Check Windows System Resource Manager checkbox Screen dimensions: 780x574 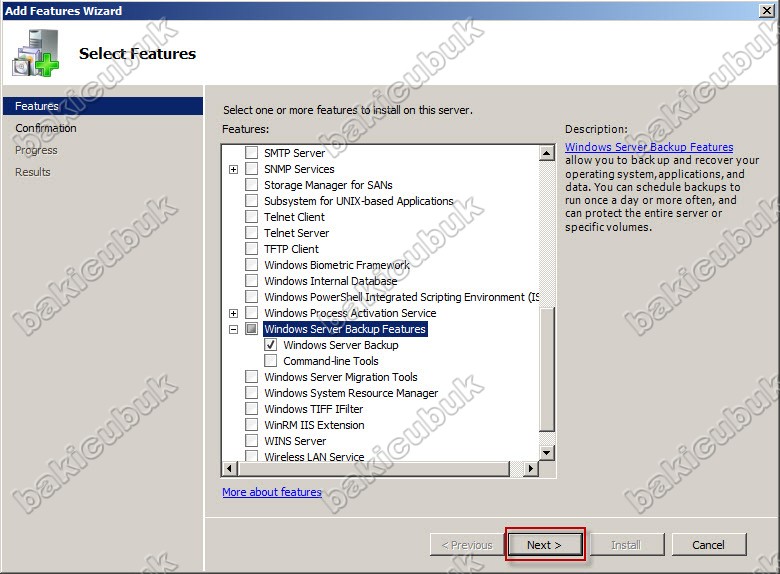point(252,392)
